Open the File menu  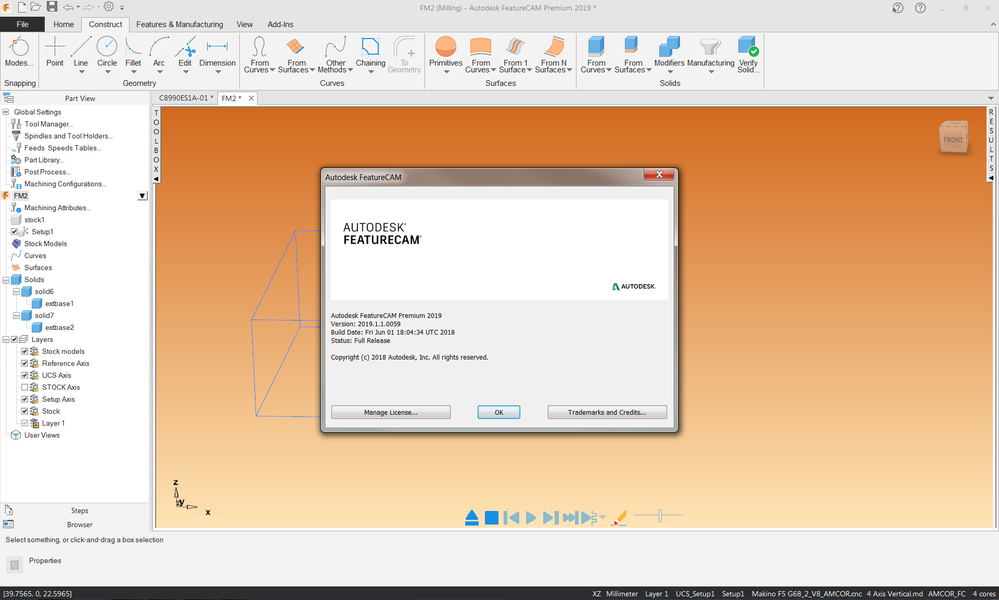tap(22, 24)
